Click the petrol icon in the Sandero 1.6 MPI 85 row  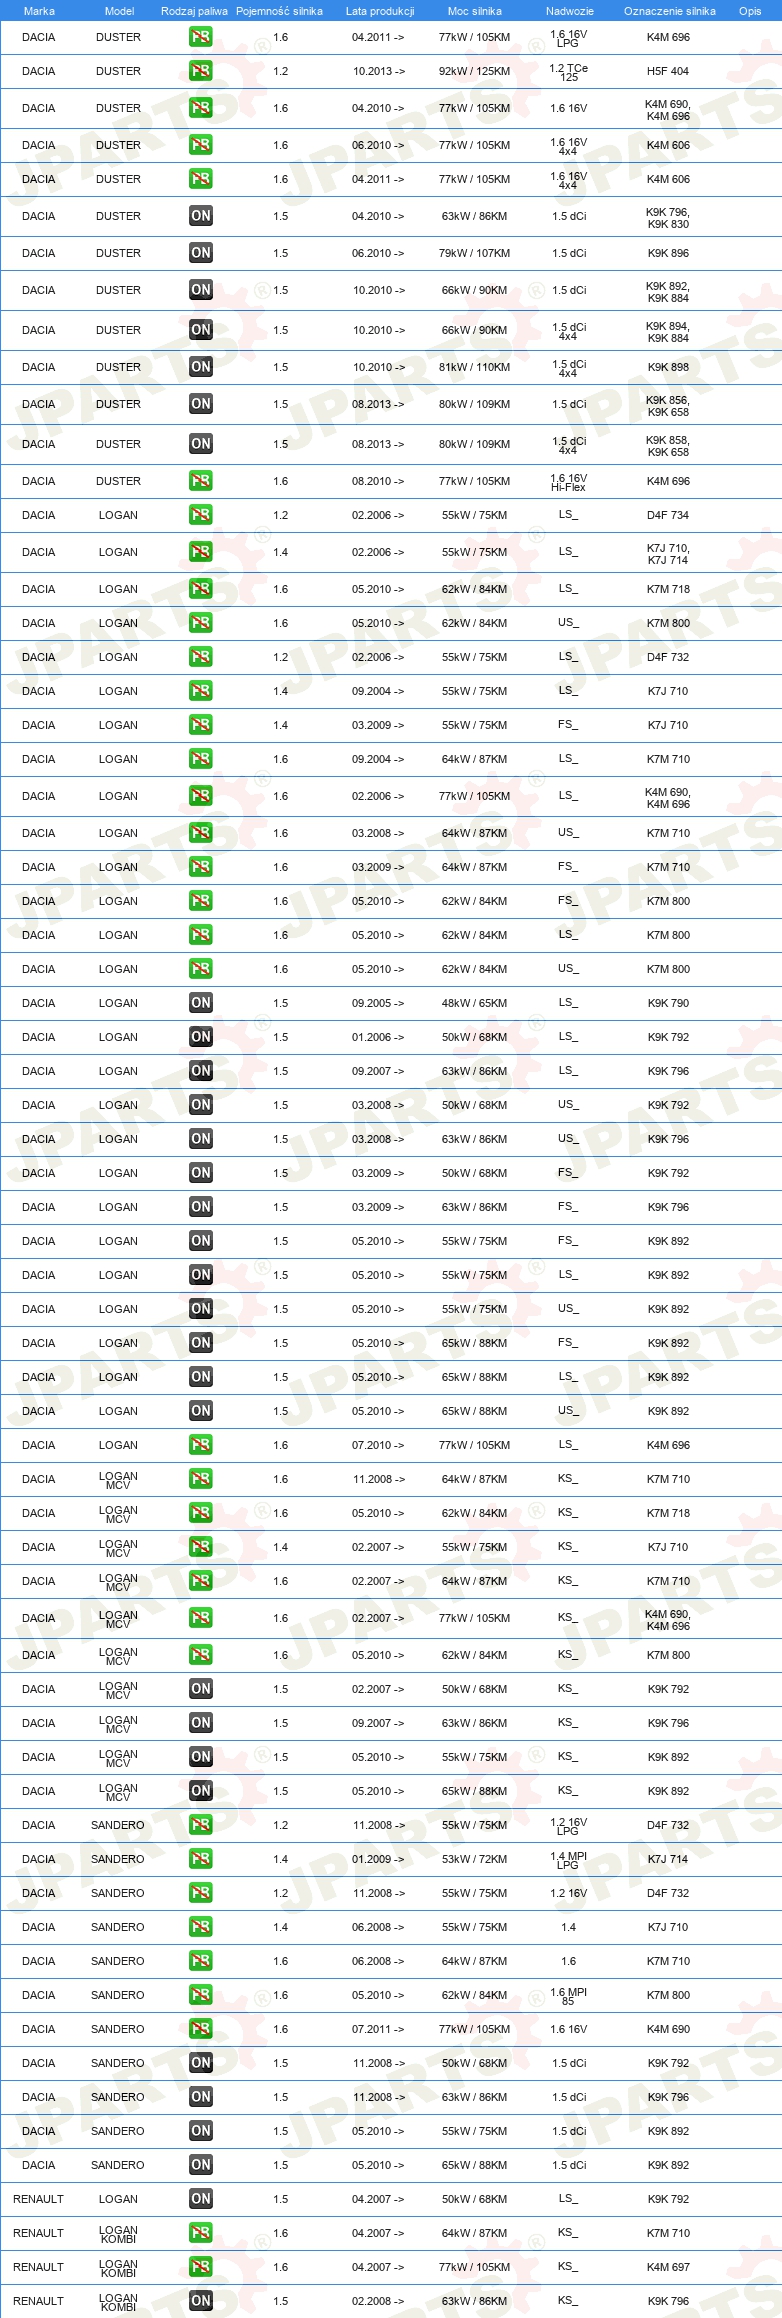click(201, 1995)
